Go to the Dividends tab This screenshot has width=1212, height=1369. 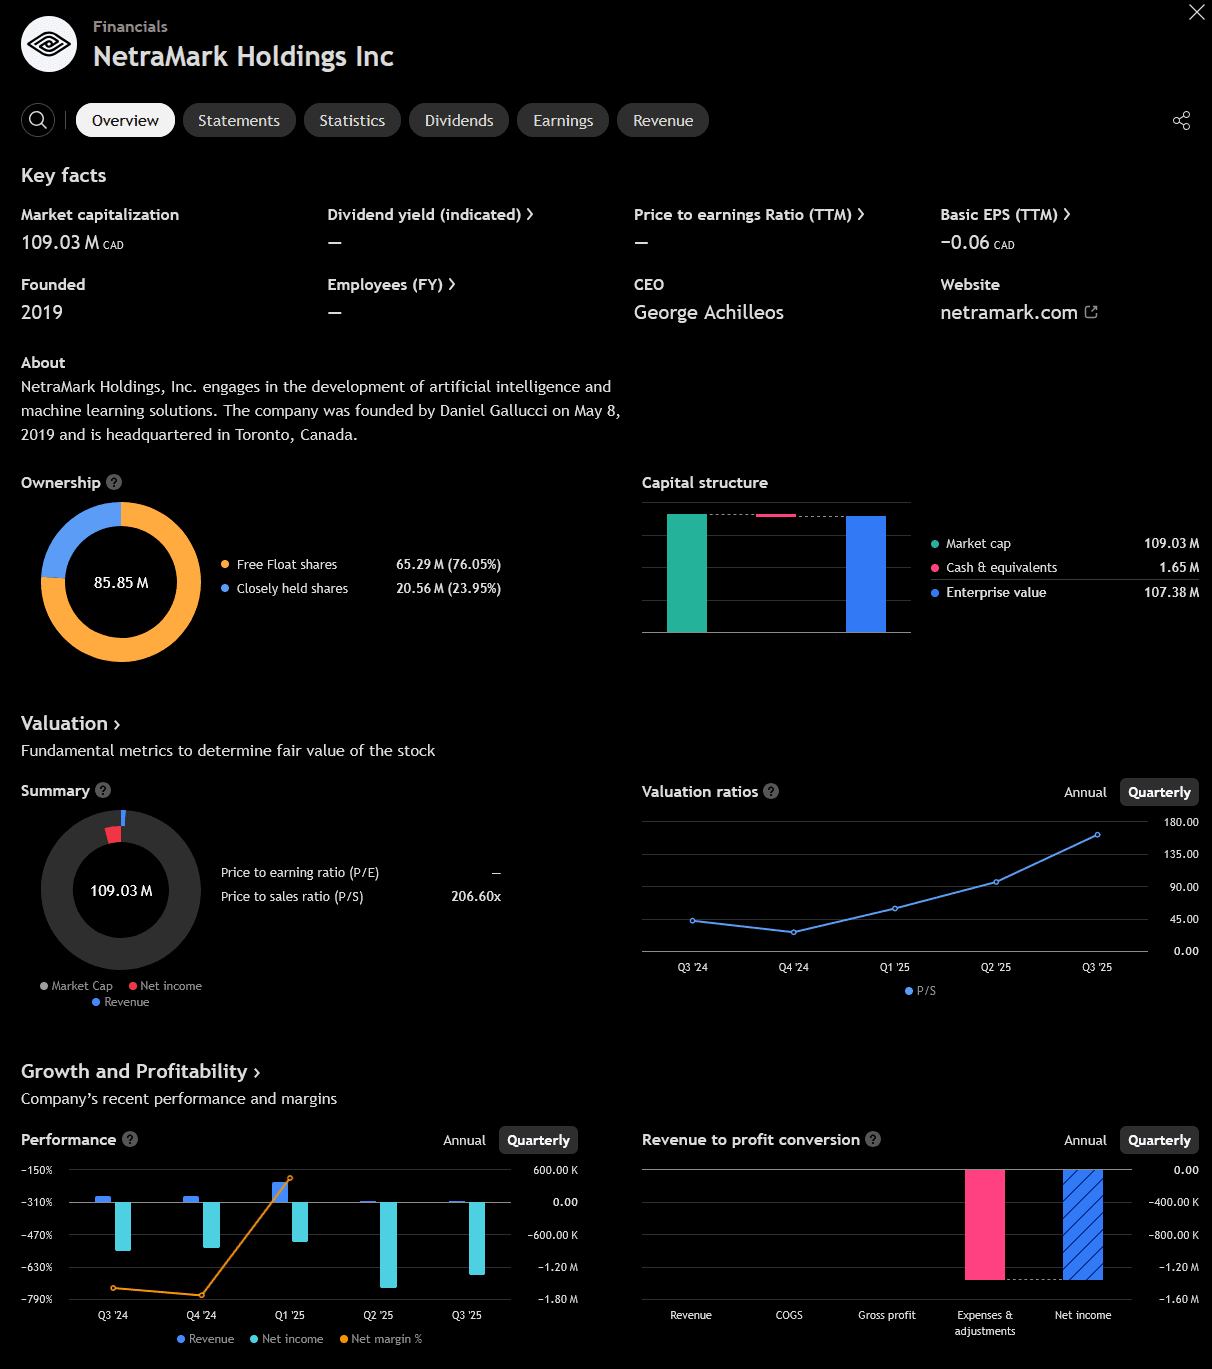(x=459, y=120)
